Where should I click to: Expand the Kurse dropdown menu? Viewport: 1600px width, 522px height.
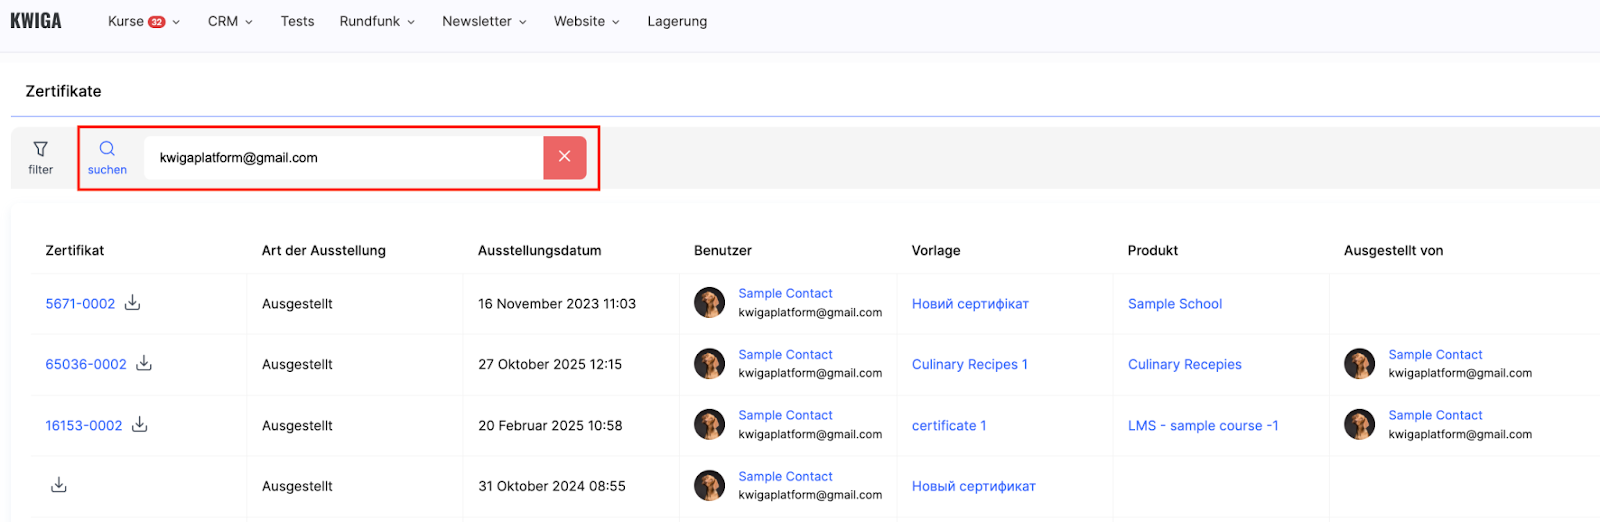click(143, 21)
